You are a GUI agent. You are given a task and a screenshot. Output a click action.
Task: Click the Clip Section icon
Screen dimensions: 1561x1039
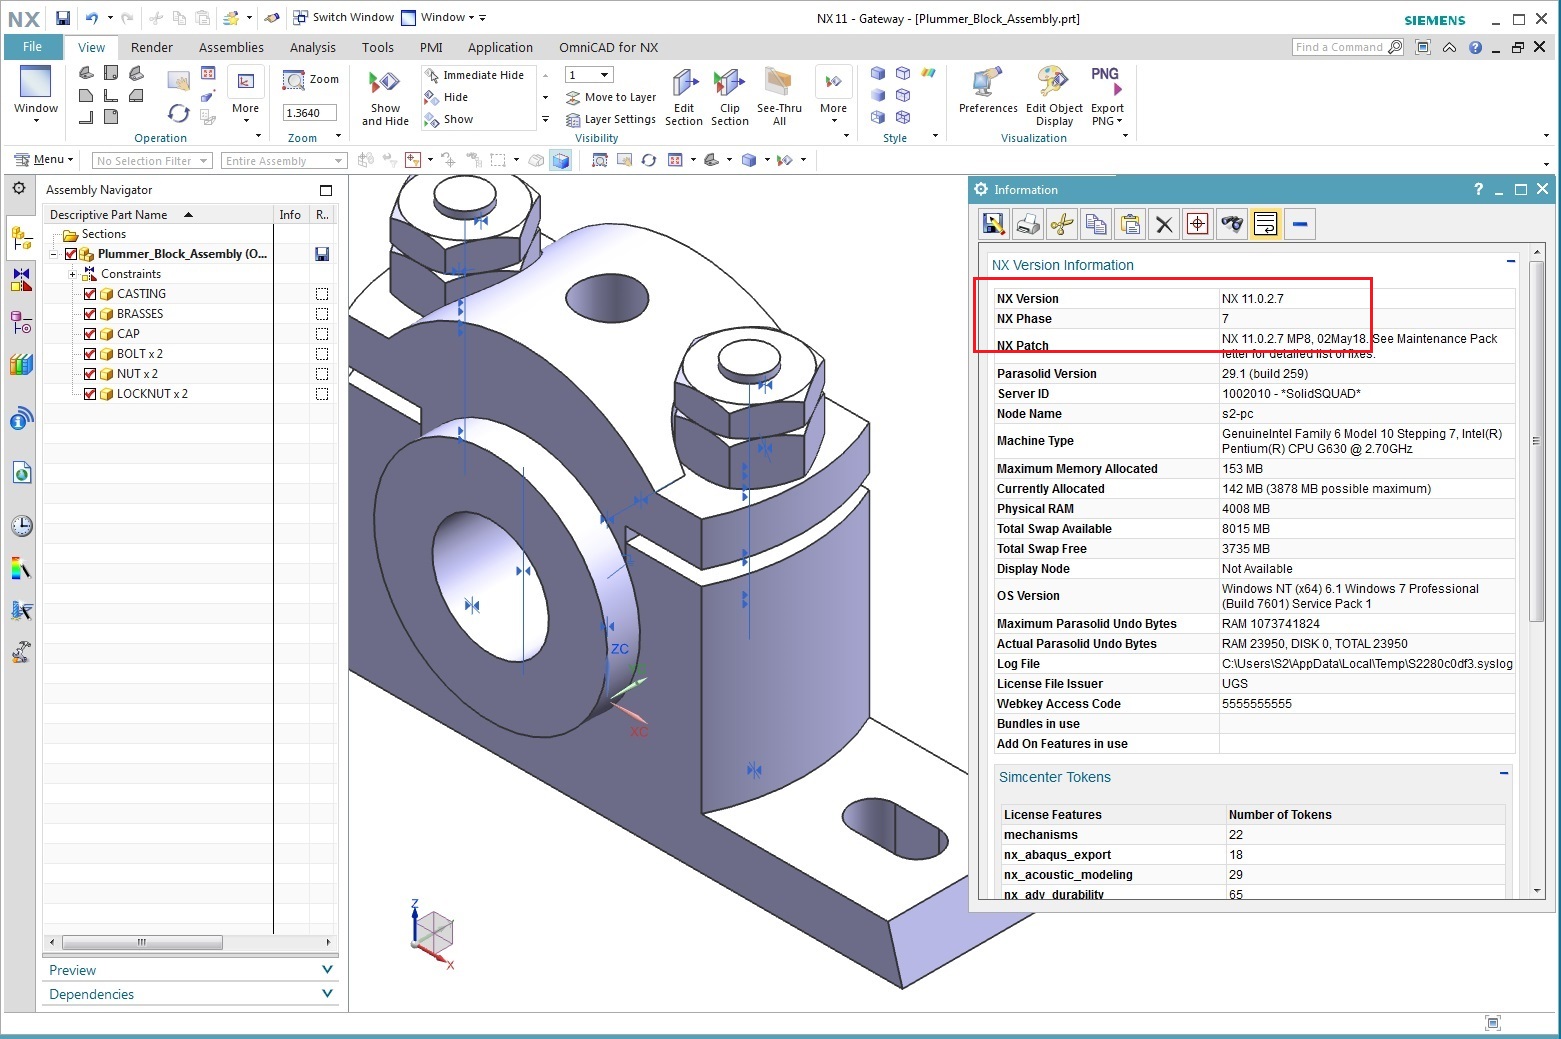click(729, 83)
